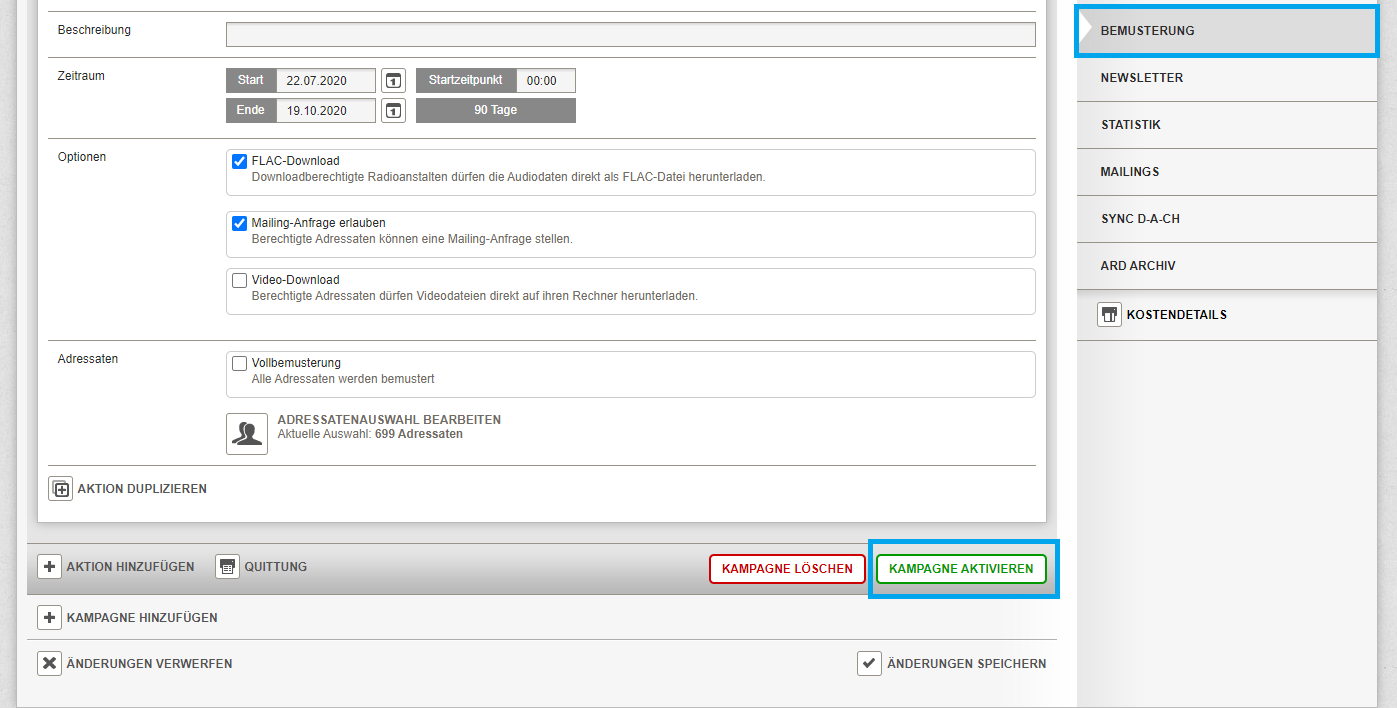Open the Ende date calendar picker
1397x708 pixels.
tap(394, 110)
